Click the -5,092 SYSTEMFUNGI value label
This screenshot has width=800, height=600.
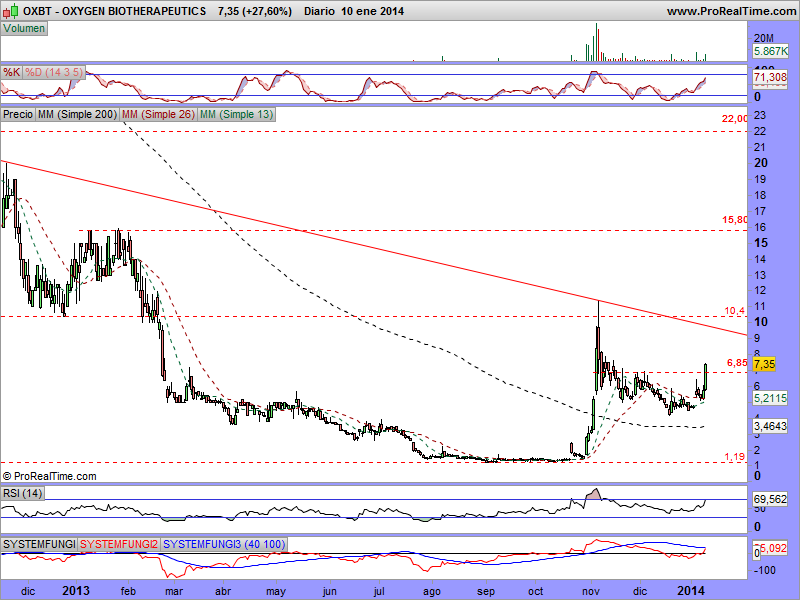point(771,548)
